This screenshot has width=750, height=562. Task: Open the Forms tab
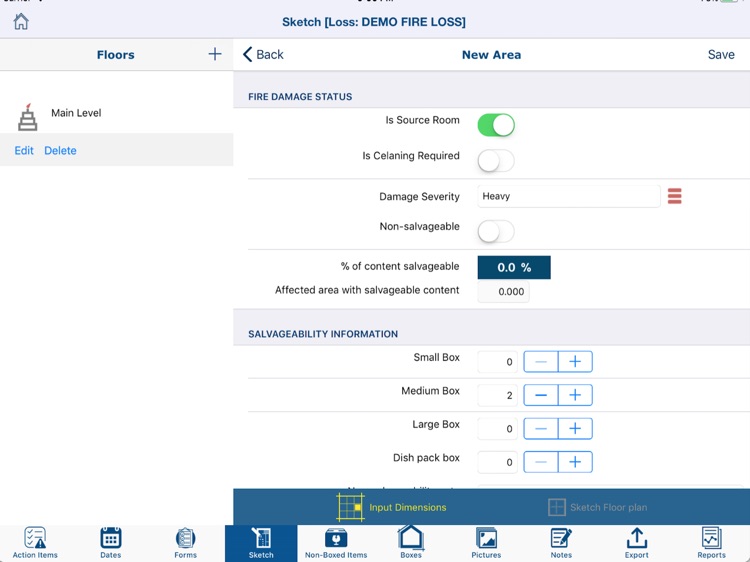click(186, 543)
